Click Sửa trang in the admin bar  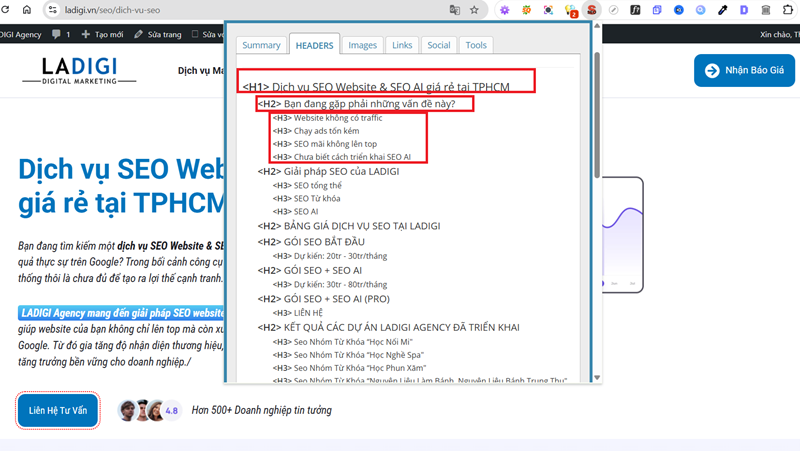click(158, 34)
